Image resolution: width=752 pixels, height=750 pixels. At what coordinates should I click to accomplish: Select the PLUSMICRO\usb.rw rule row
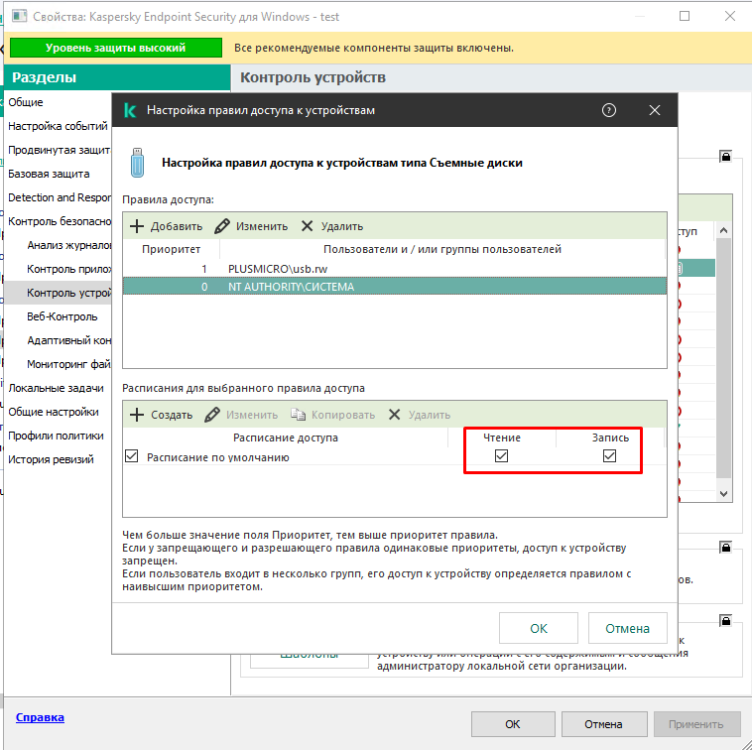point(395,269)
